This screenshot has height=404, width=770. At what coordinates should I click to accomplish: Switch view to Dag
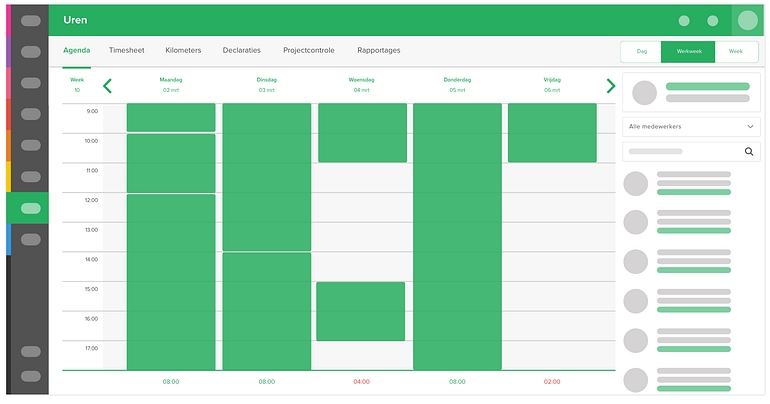[x=641, y=51]
